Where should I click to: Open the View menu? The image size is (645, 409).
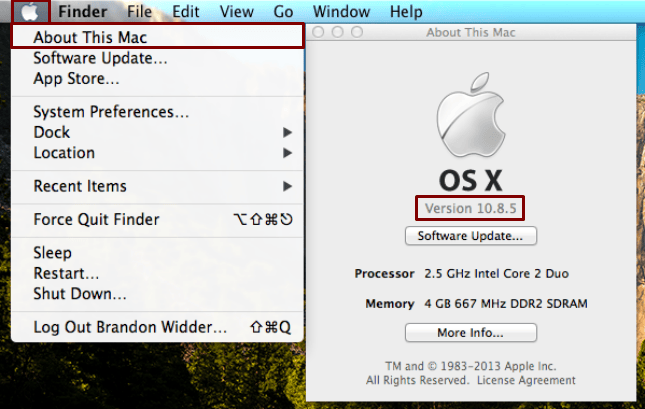[x=237, y=12]
